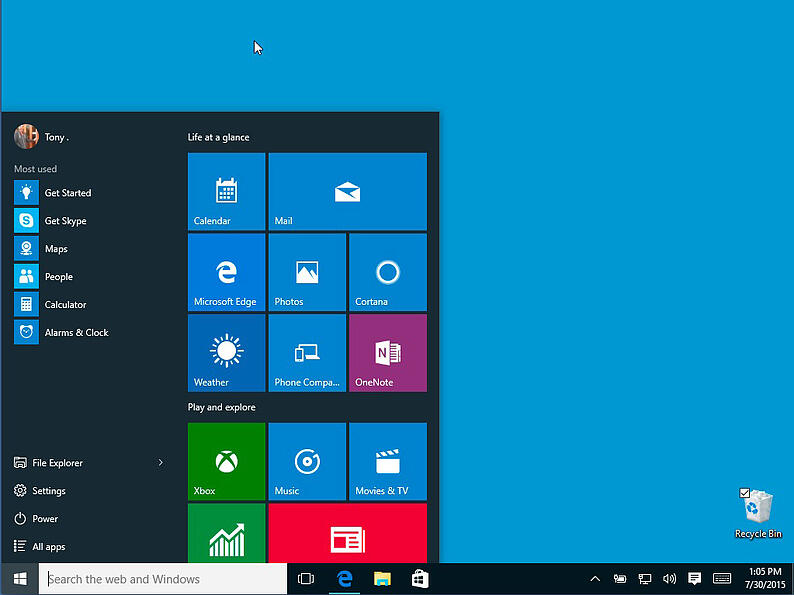Open the green Money chart tile
794x595 pixels.
click(226, 533)
